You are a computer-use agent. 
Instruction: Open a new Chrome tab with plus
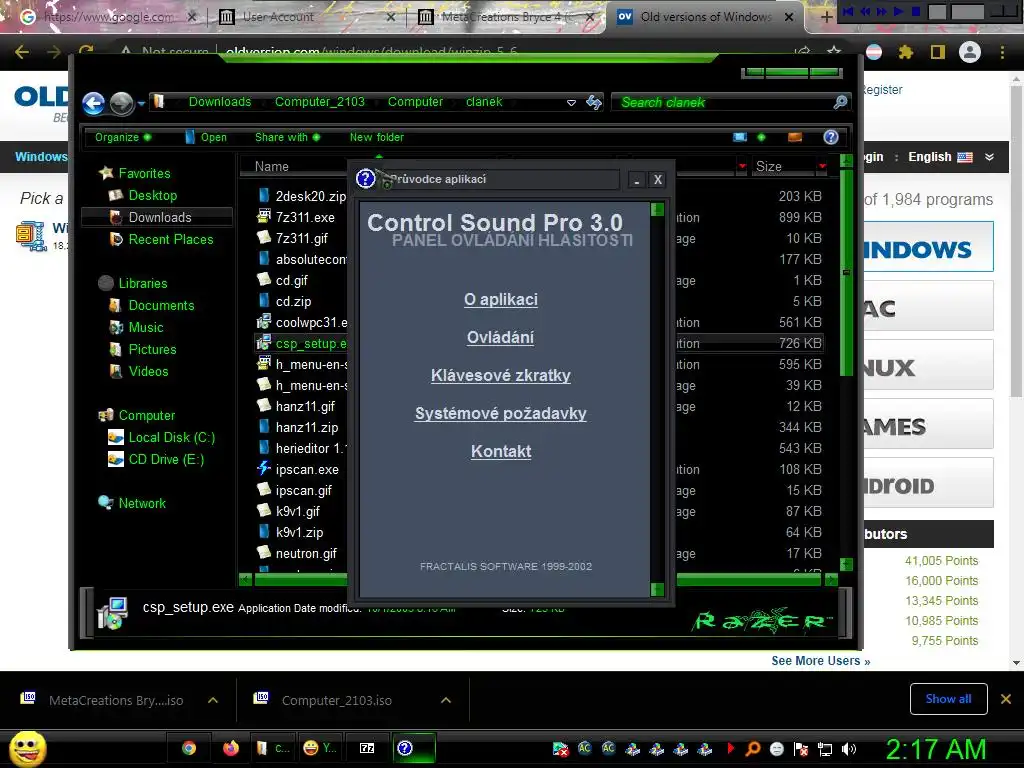click(826, 17)
